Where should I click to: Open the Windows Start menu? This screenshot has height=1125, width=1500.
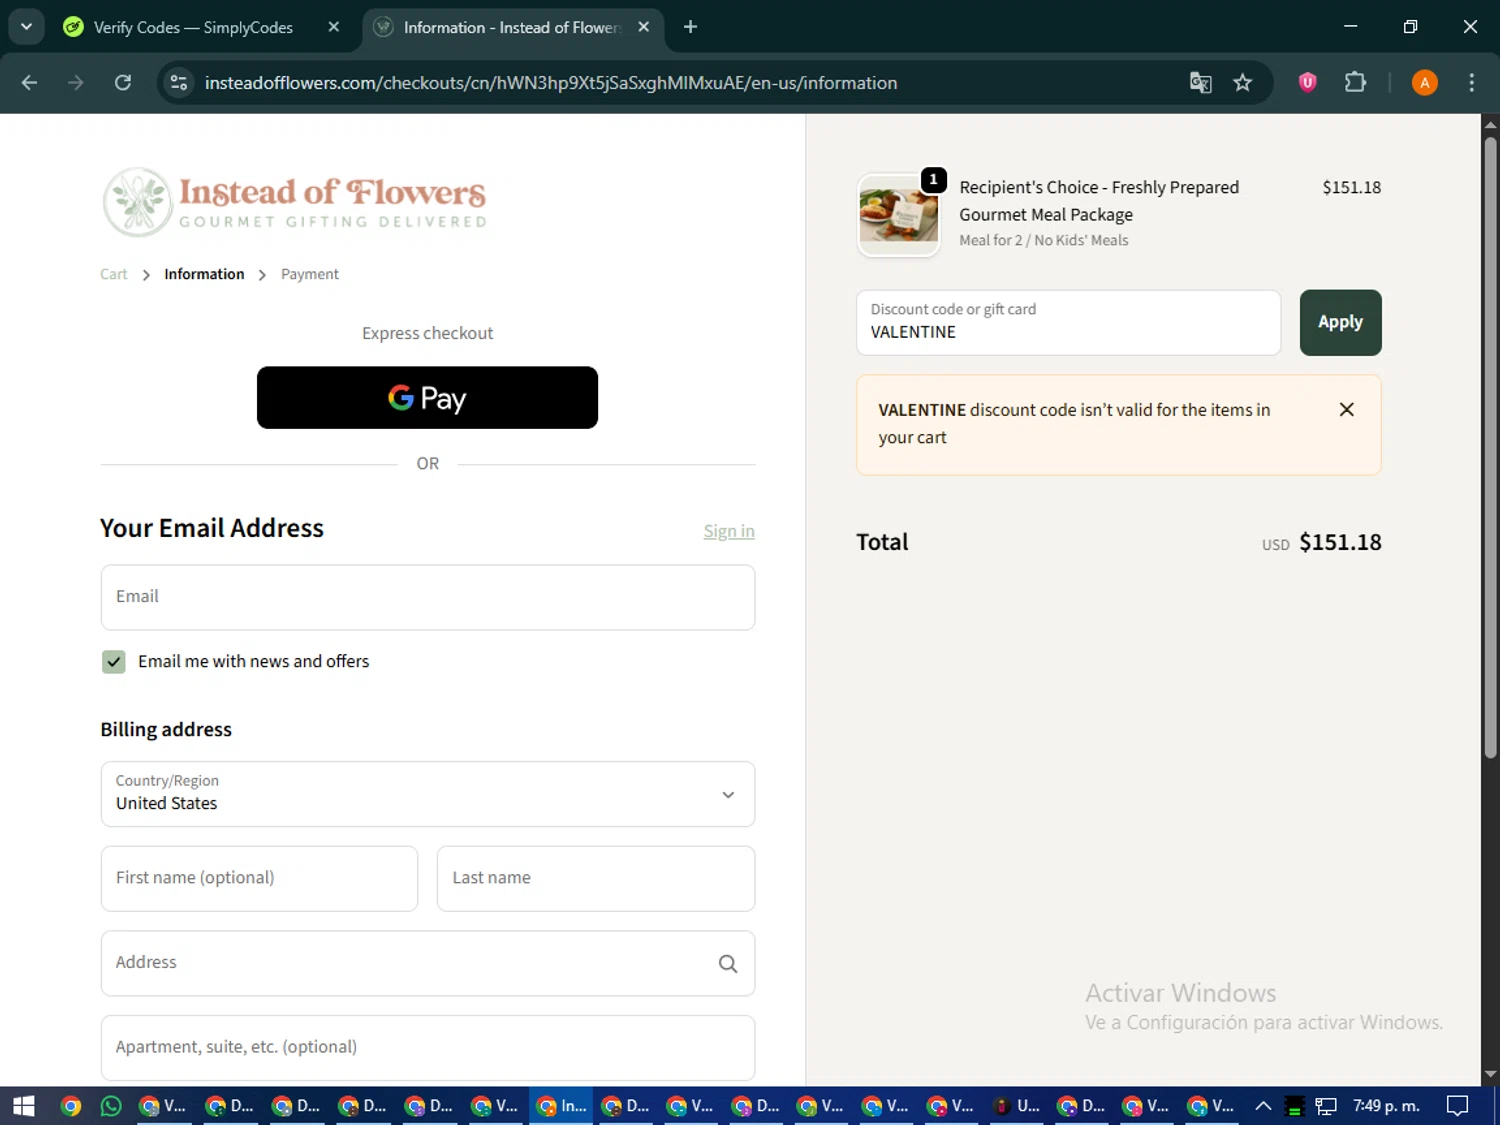pyautogui.click(x=24, y=1106)
